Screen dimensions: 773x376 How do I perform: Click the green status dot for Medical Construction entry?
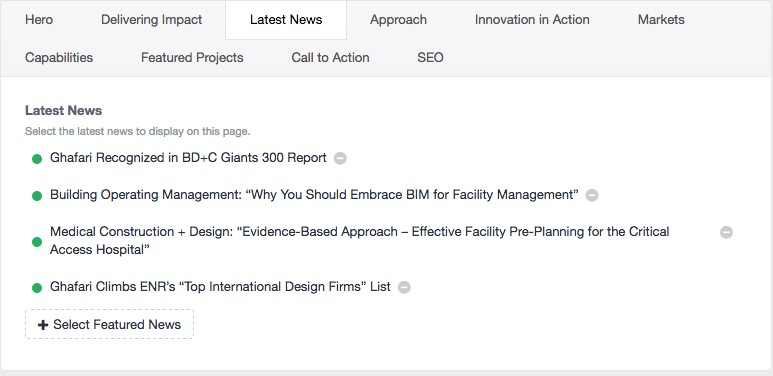click(x=37, y=241)
